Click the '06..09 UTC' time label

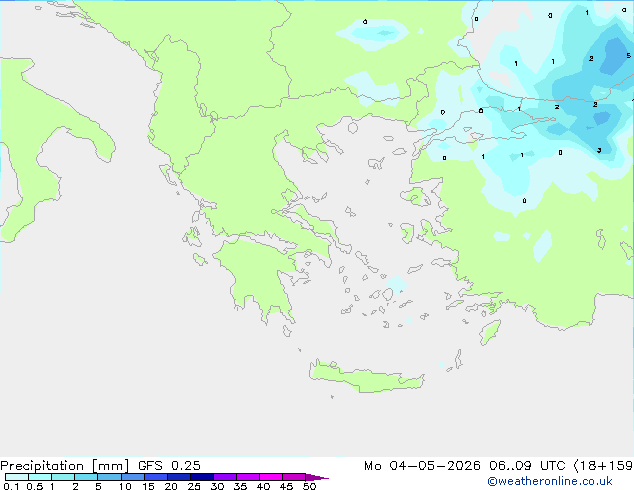coord(527,466)
